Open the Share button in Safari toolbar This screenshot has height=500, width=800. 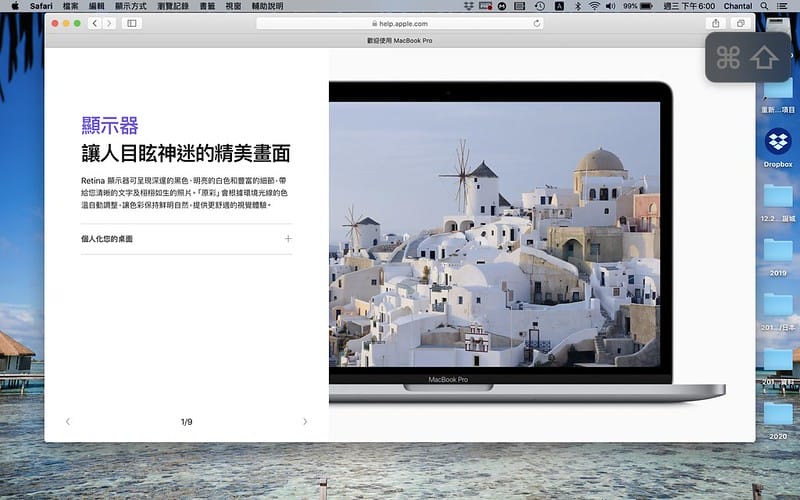click(x=716, y=23)
